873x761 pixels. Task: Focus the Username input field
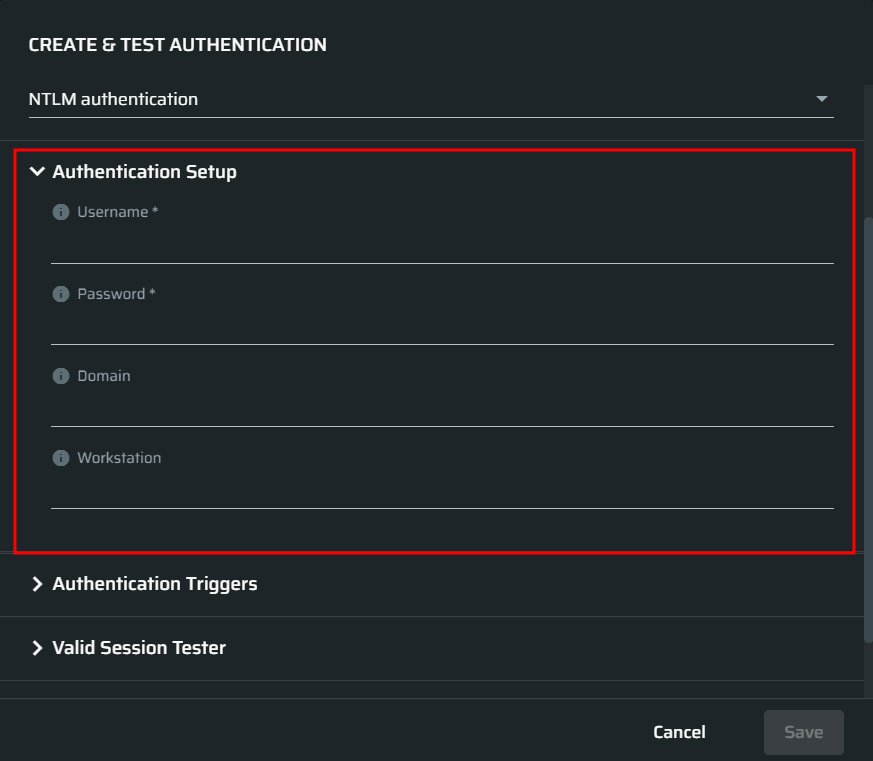[x=442, y=246]
